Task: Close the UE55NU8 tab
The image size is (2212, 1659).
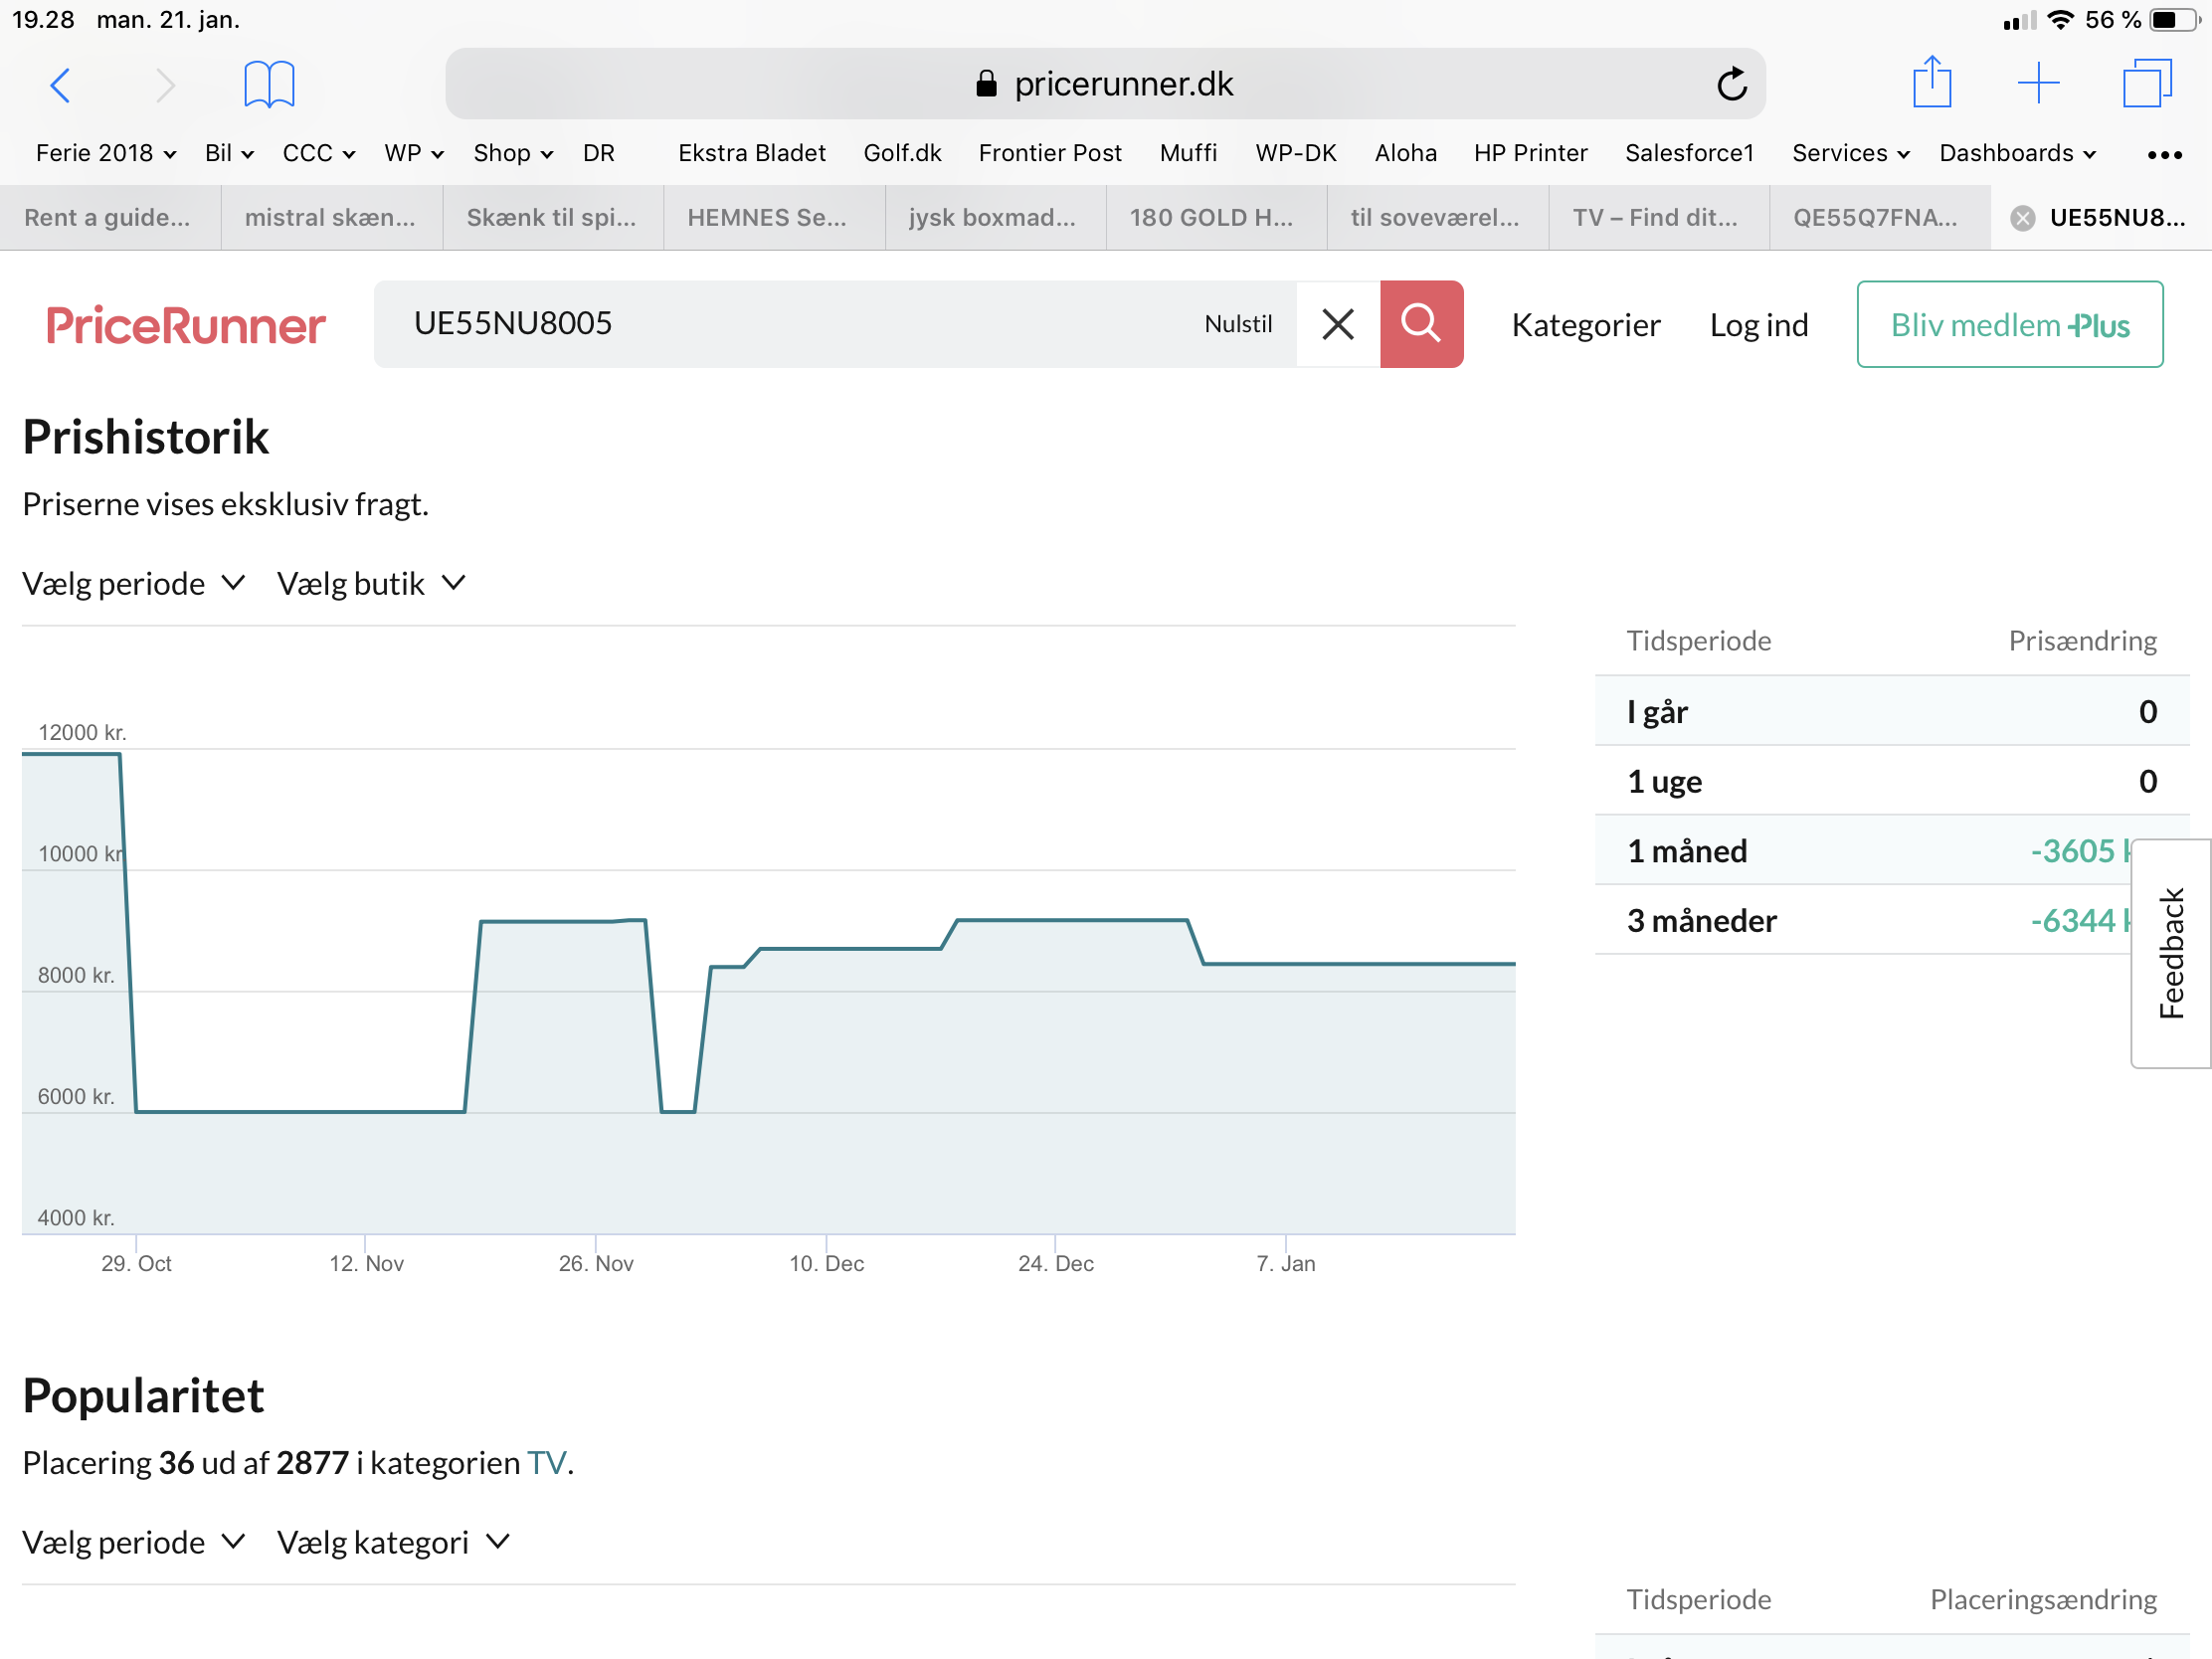Action: pos(2022,218)
